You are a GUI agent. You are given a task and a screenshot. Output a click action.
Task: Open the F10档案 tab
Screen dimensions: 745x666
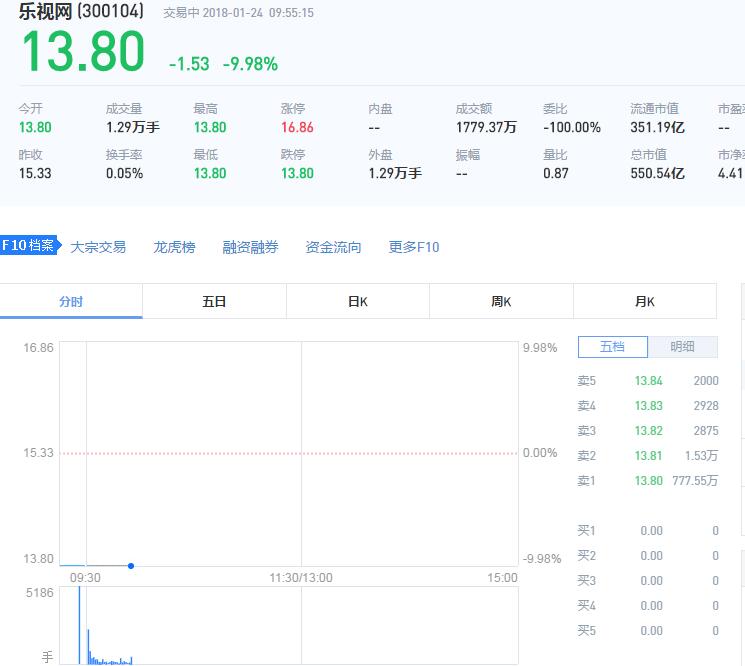coord(30,245)
